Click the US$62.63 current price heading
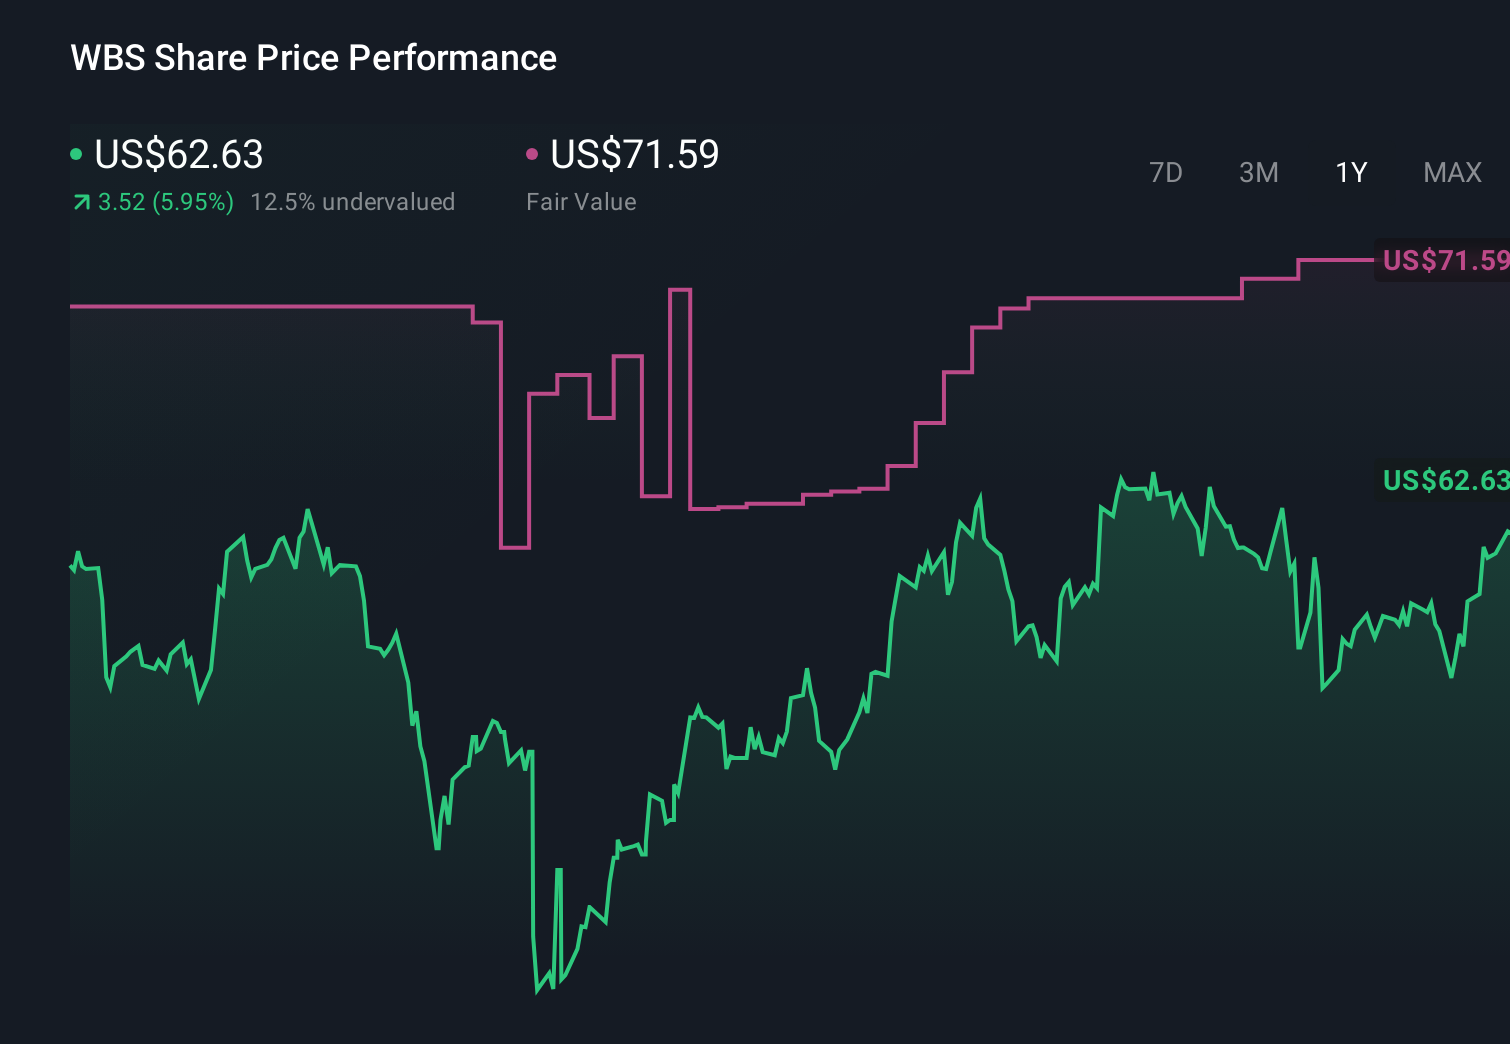 (x=178, y=155)
